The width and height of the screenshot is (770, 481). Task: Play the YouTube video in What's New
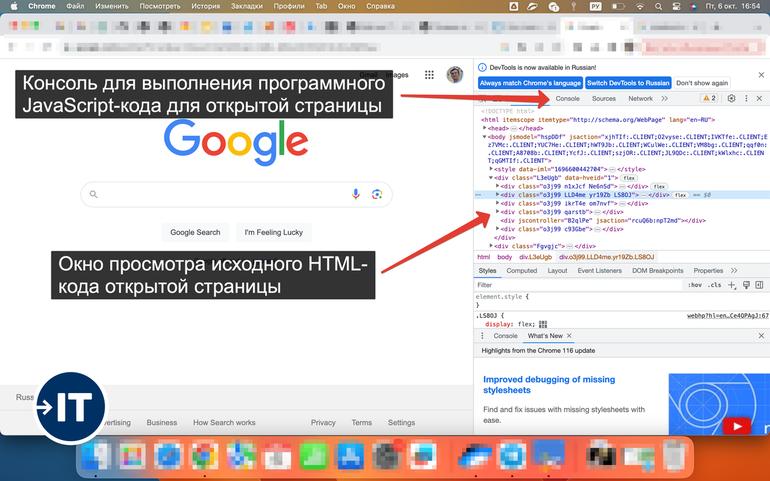737,426
